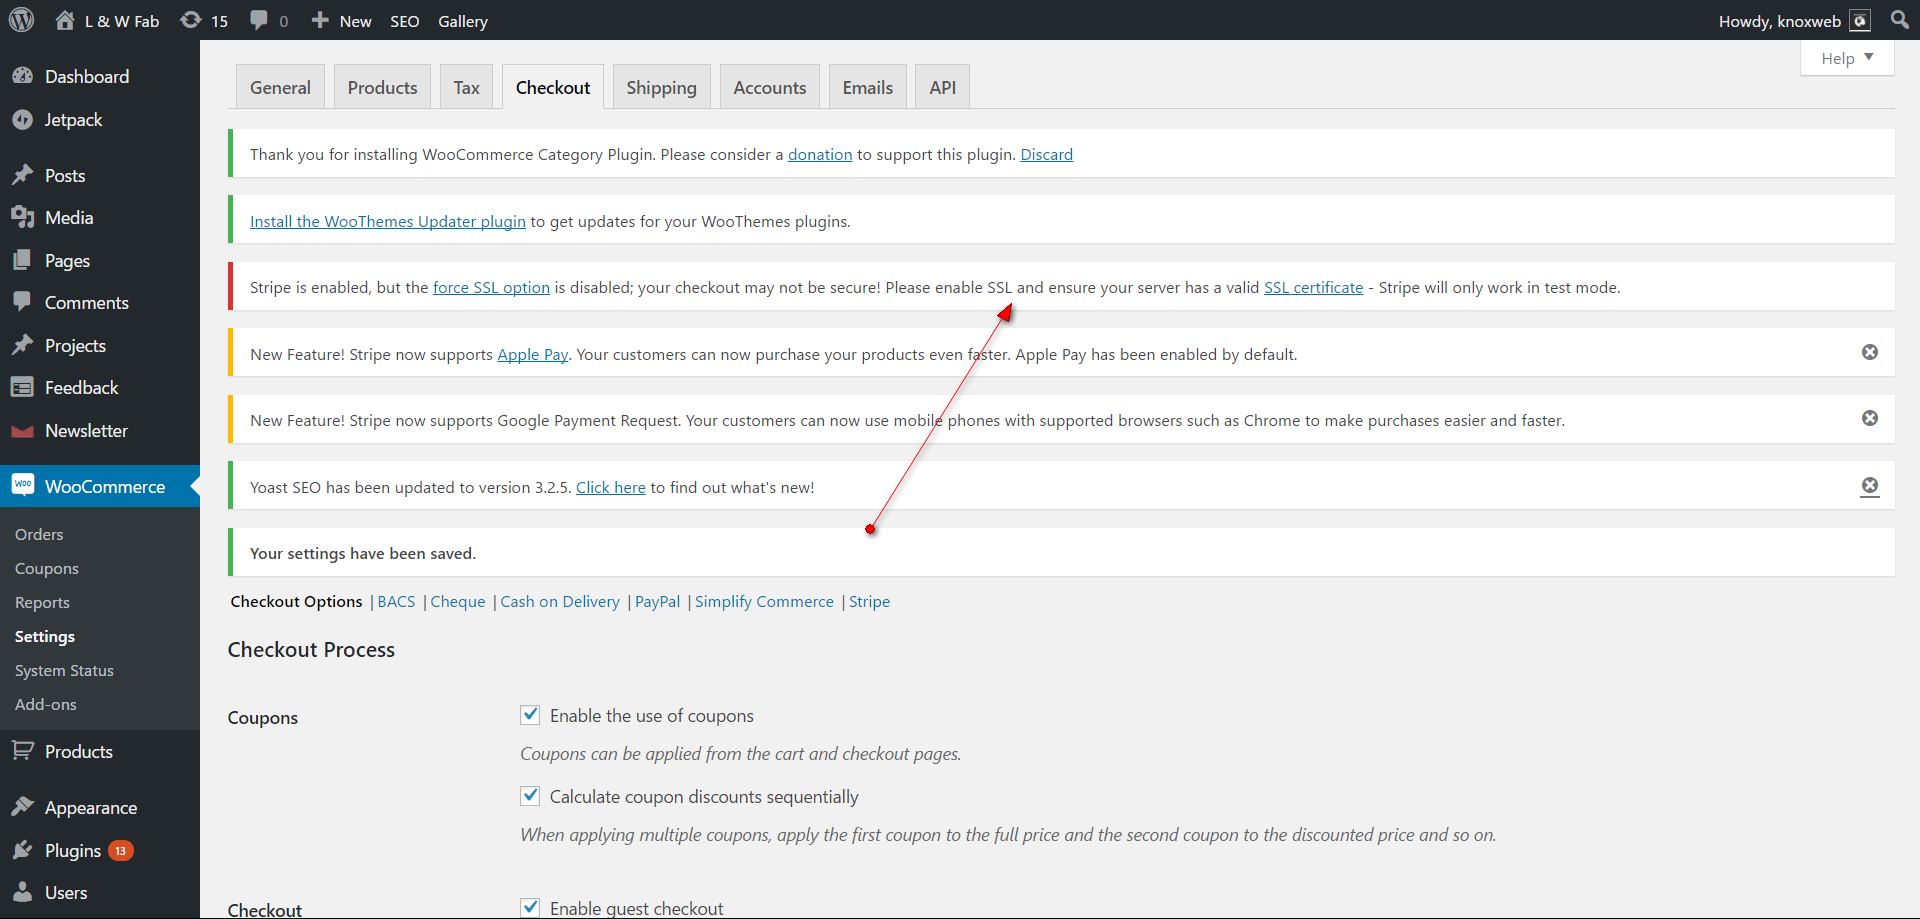Open BACS checkout settings
The width and height of the screenshot is (1920, 919).
pyautogui.click(x=396, y=601)
